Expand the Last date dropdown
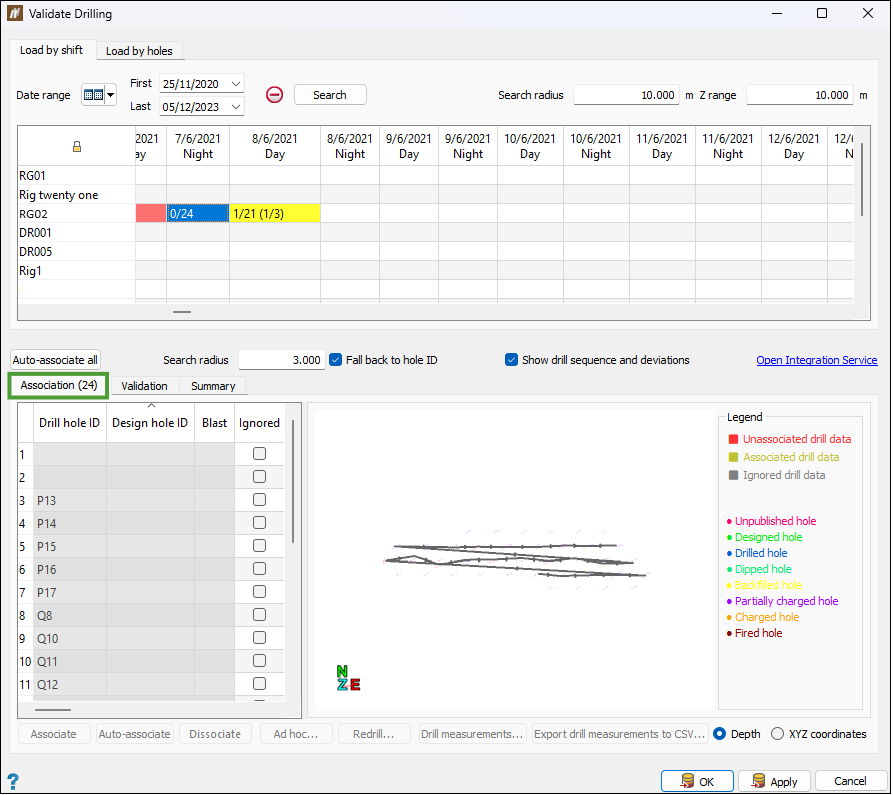 (x=236, y=107)
